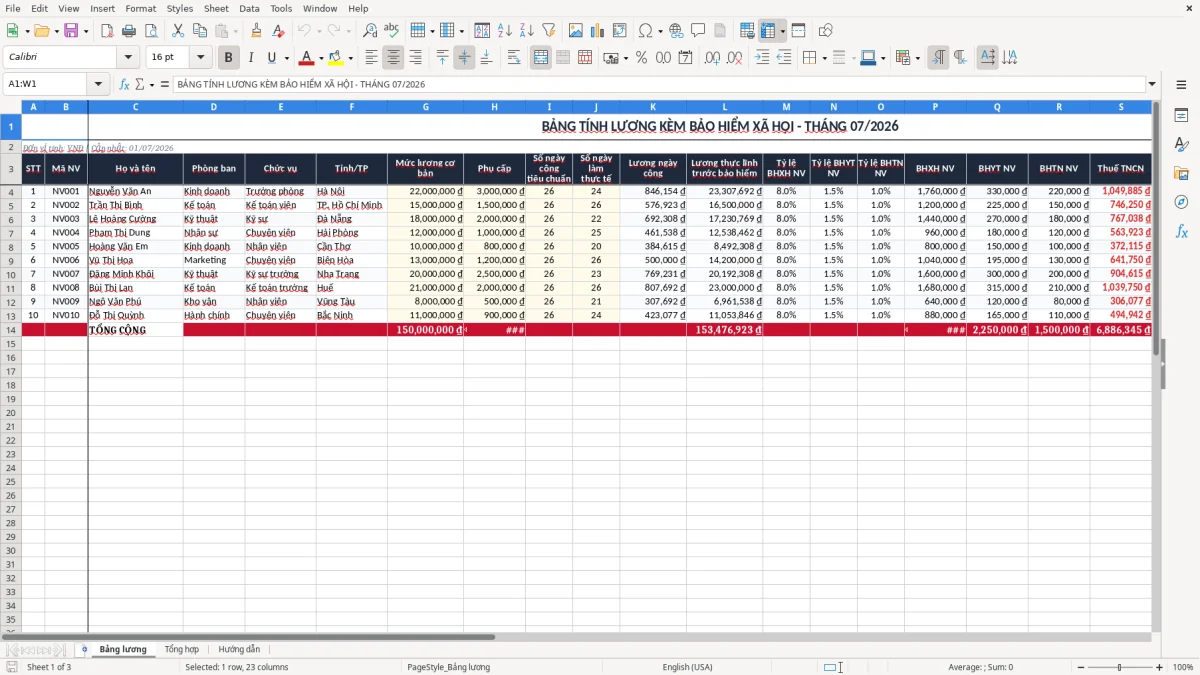Screen dimensions: 1200x675
Task: Insert Comment speech bubble icon
Action: 698,31
